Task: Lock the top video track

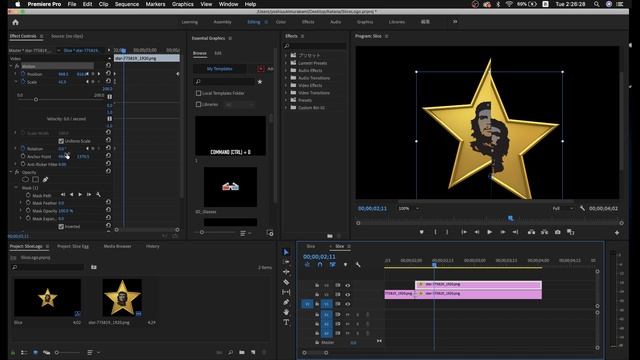Action: 317,285
